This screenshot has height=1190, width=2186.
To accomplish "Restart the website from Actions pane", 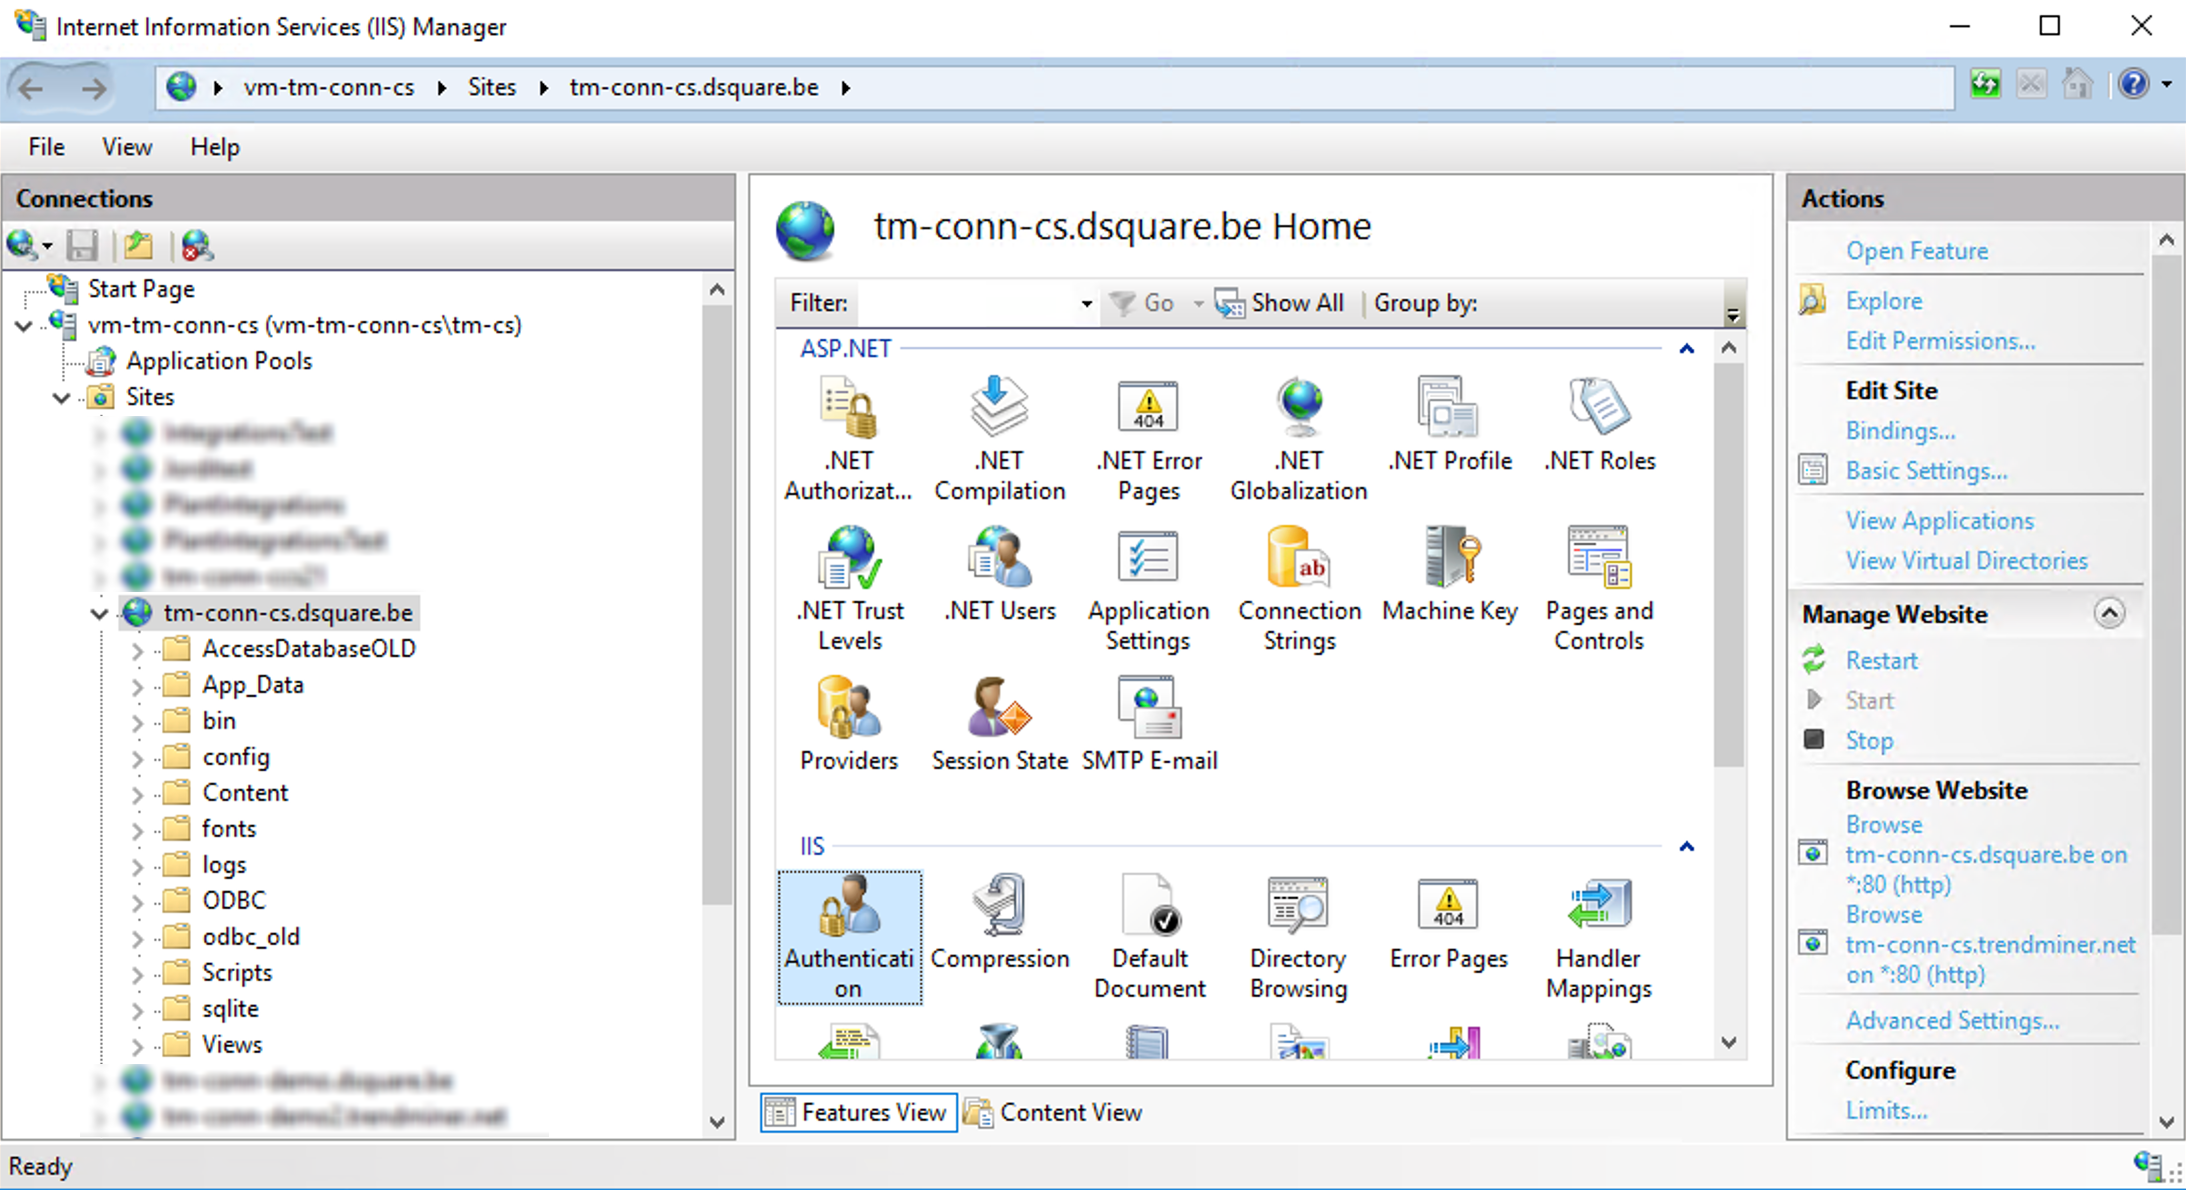I will pos(1881,660).
